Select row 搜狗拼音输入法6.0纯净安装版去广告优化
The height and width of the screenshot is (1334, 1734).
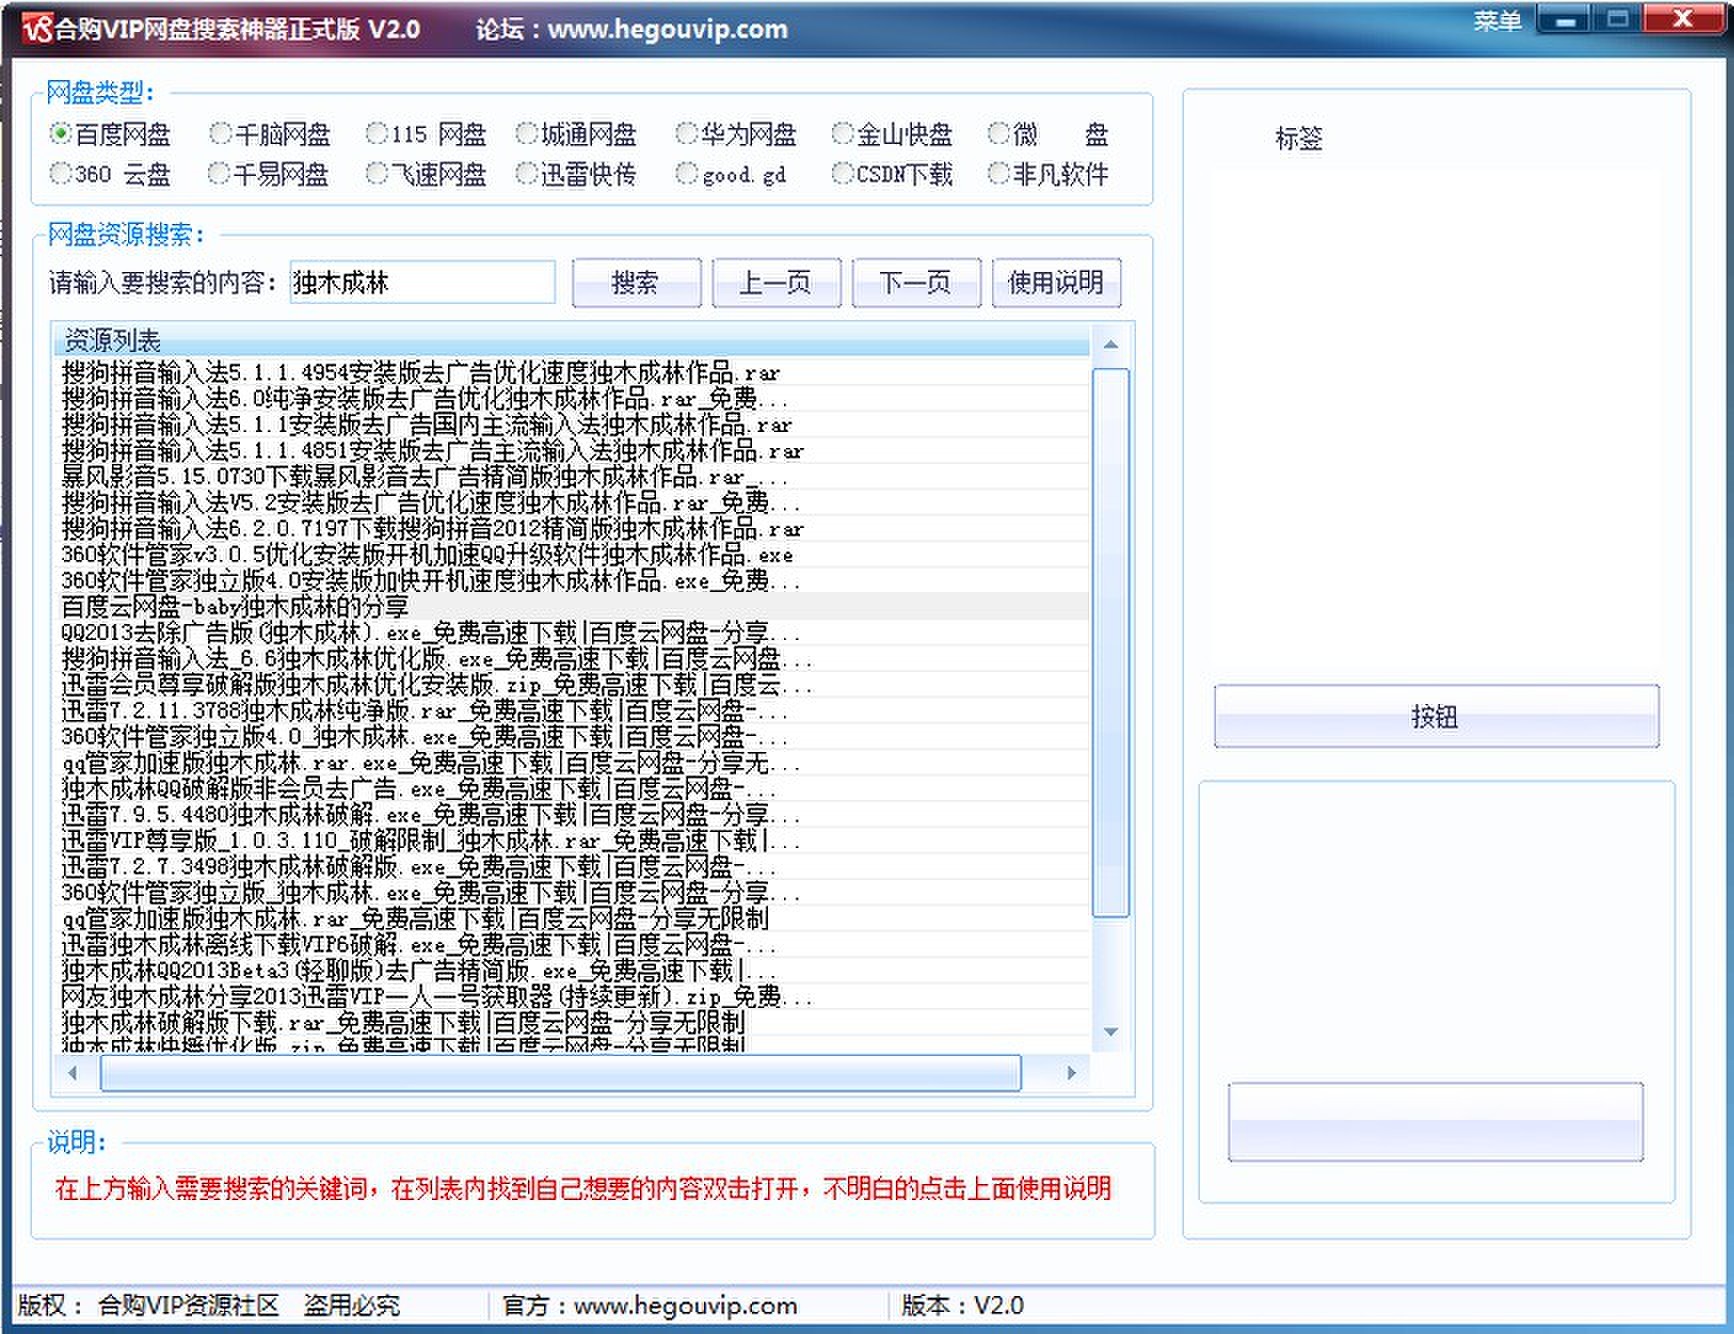coord(572,399)
